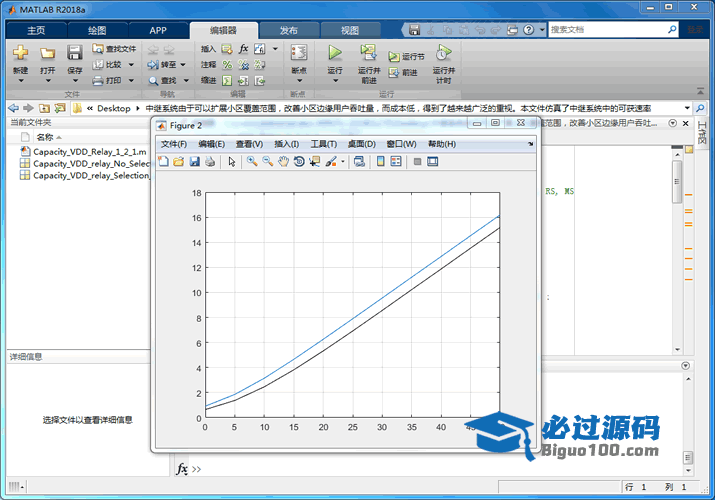The width and height of the screenshot is (715, 500).
Task: Click the Print Figure icon in figure toolbar
Action: point(209,161)
